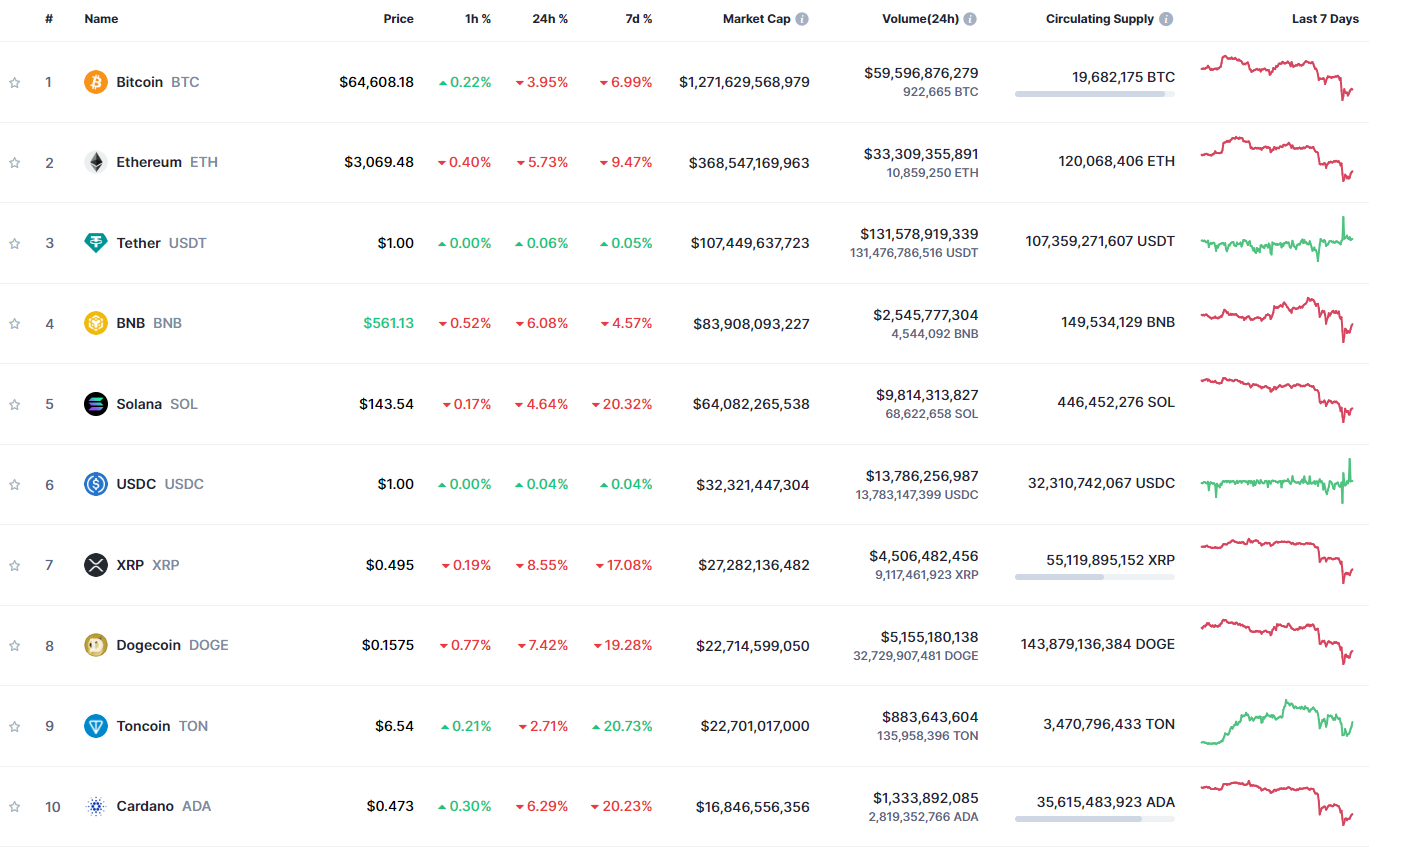1406x847 pixels.
Task: Click the Market Cap info icon
Action: [x=802, y=19]
